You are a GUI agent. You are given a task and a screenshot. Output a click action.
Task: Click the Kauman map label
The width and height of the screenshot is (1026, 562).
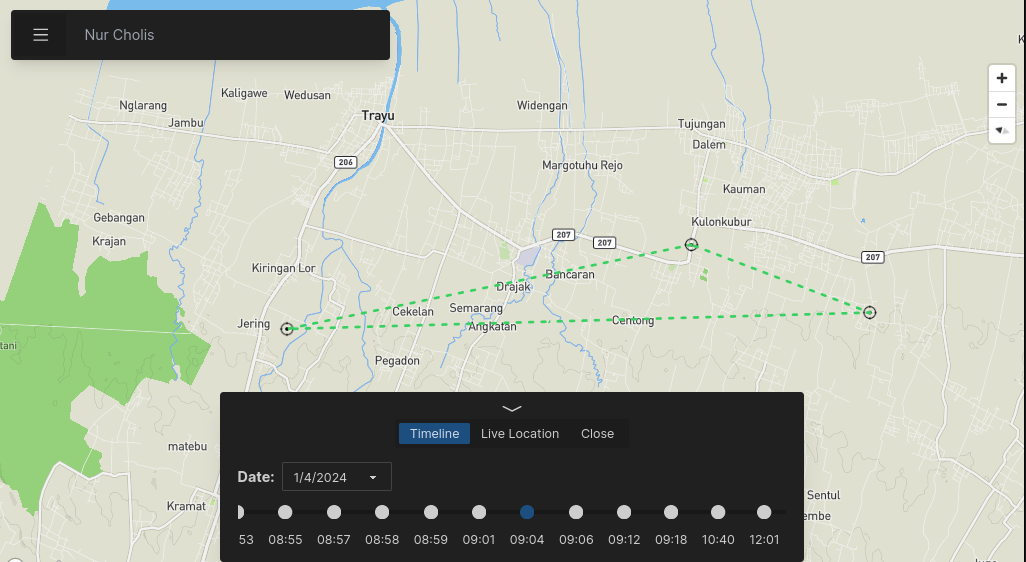(744, 189)
